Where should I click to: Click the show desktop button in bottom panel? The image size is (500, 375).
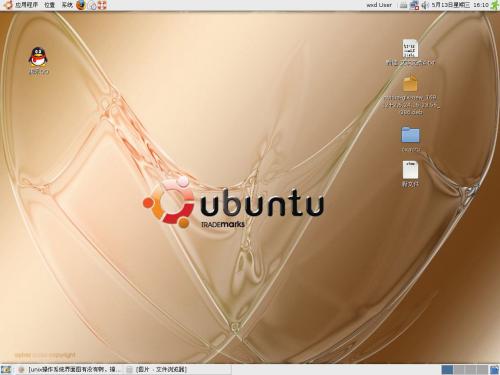click(x=6, y=369)
